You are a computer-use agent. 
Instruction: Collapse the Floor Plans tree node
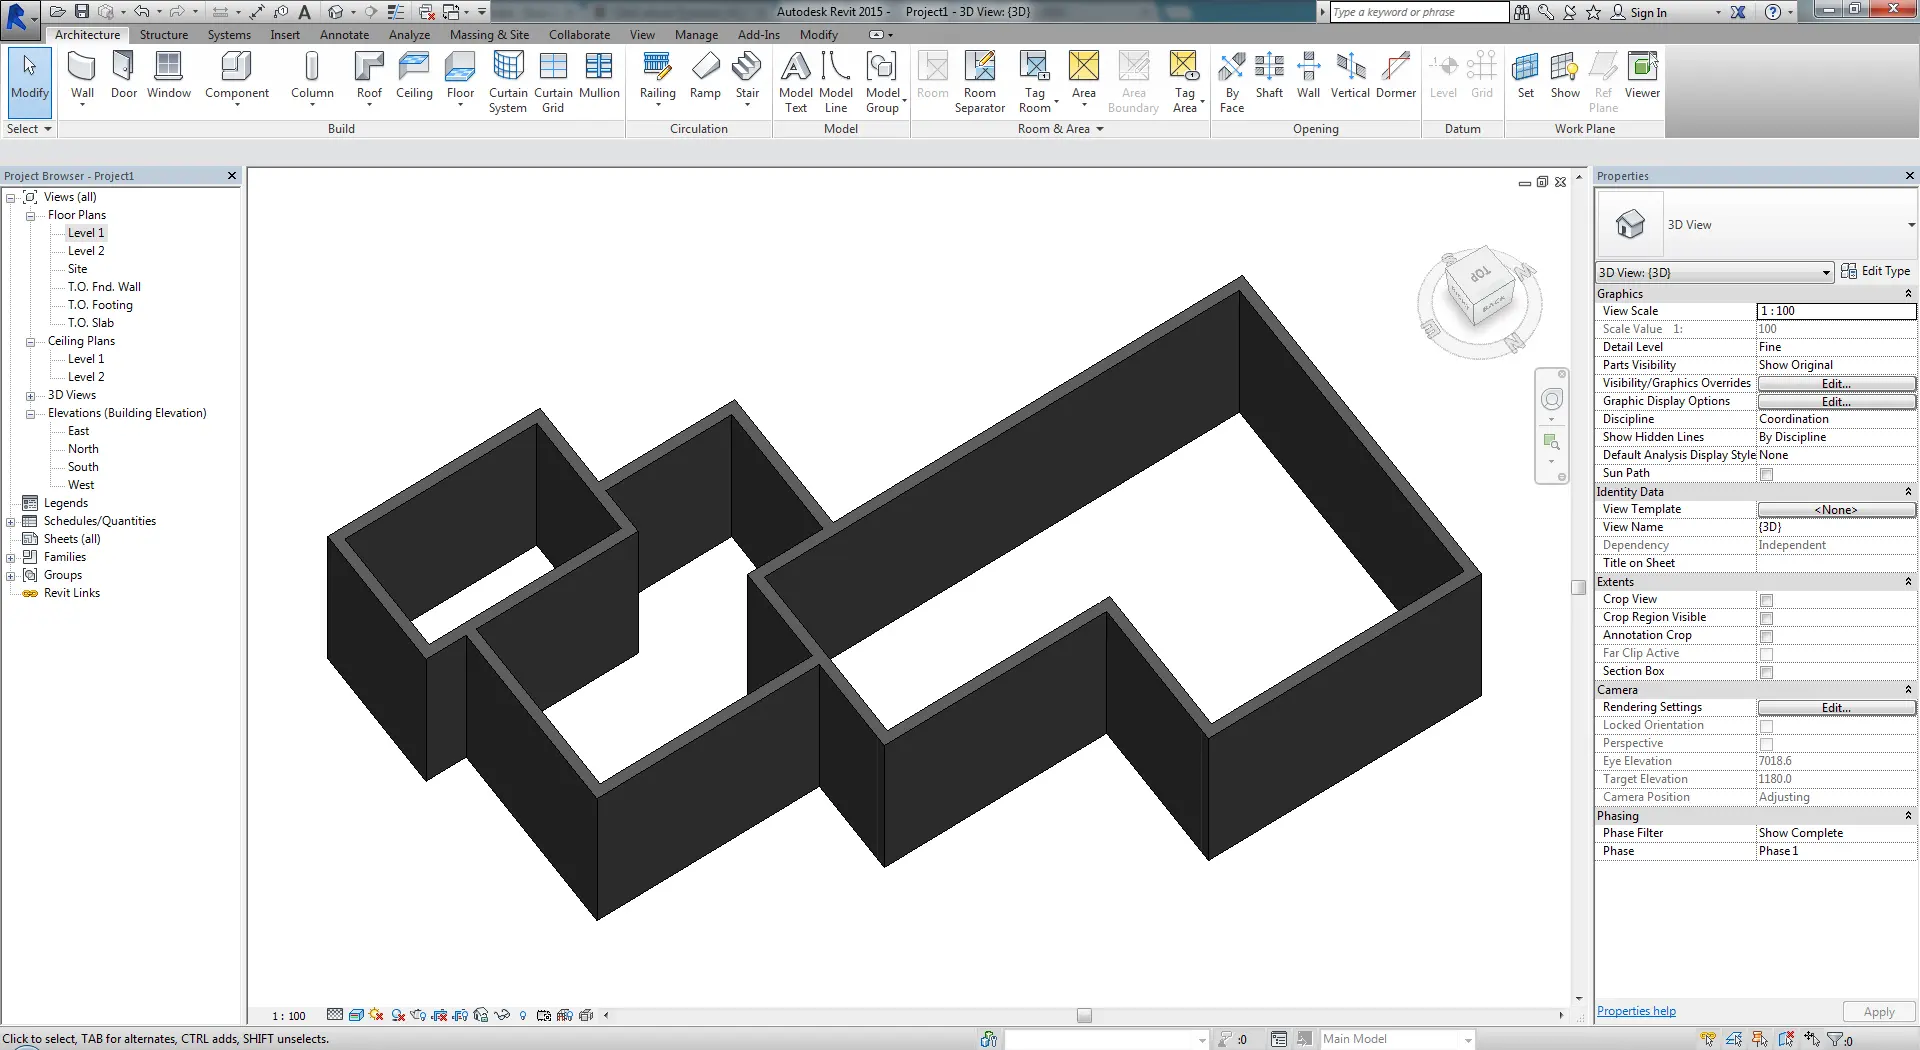30,216
